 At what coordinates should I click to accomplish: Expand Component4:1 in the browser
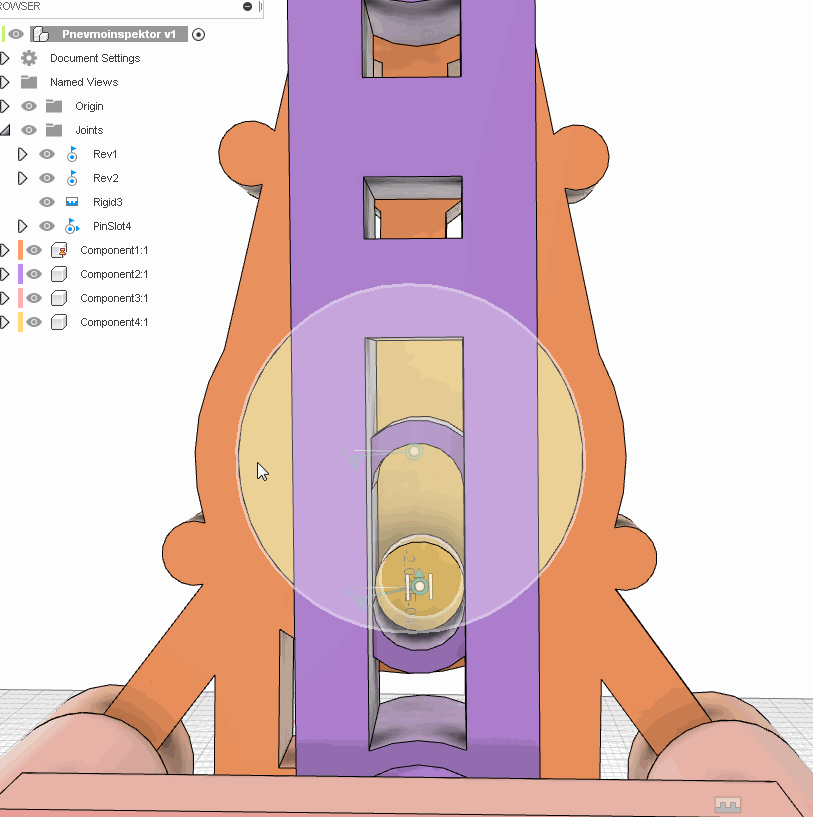pyautogui.click(x=5, y=322)
